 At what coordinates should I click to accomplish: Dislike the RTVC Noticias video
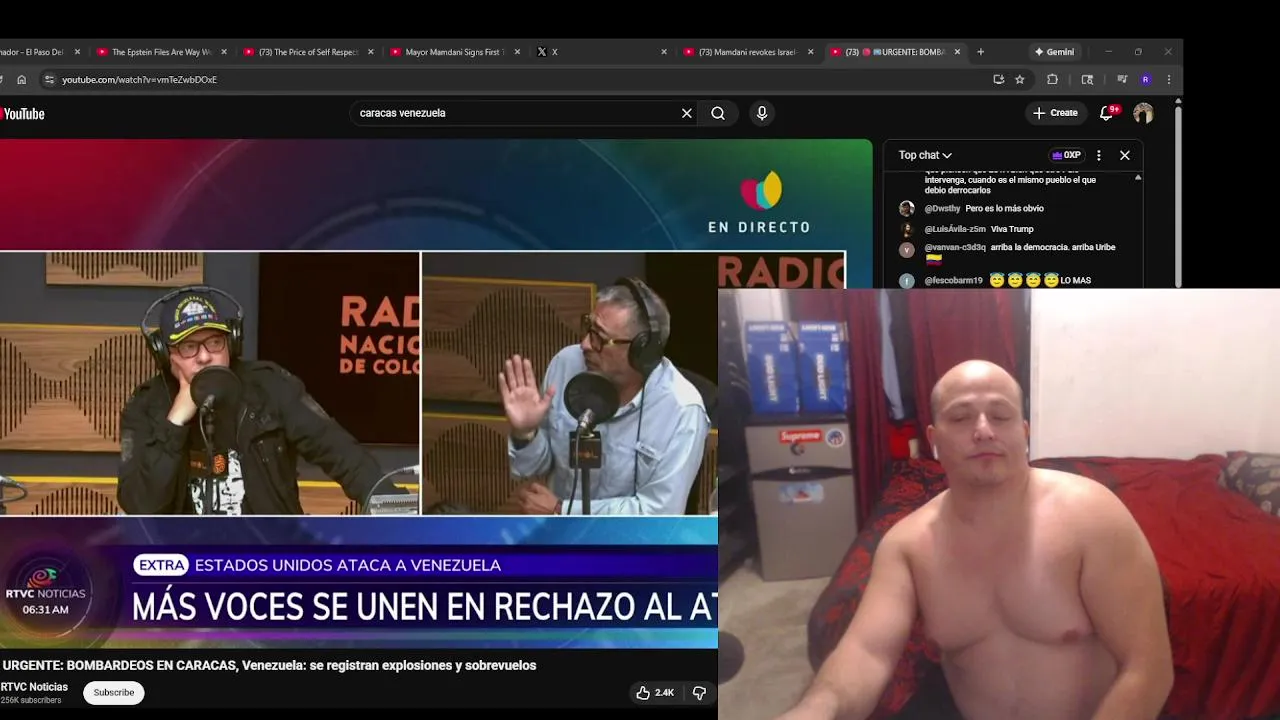click(699, 692)
